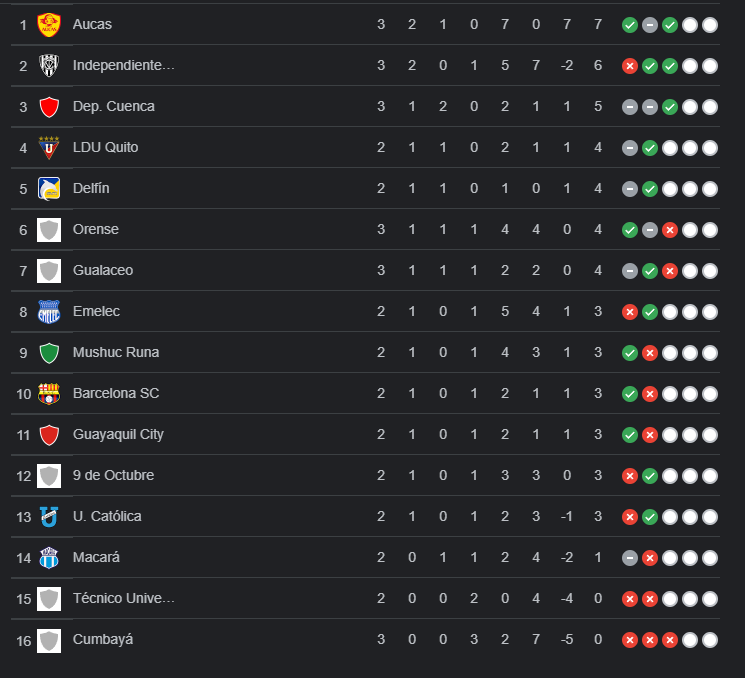Click the Mushuc Runa green shield
The height and width of the screenshot is (678, 745).
pos(49,353)
